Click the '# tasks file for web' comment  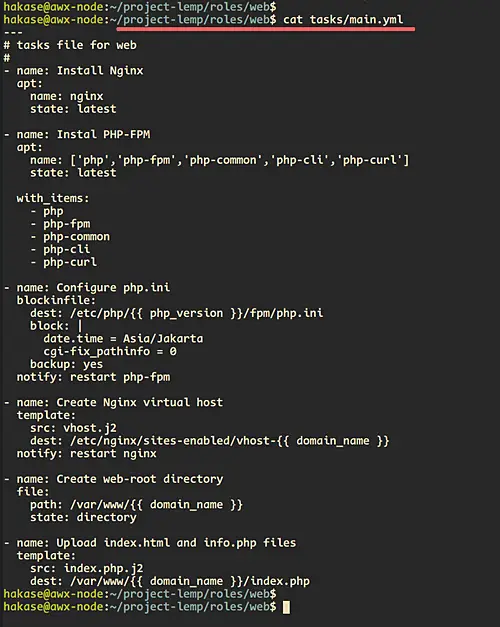70,45
